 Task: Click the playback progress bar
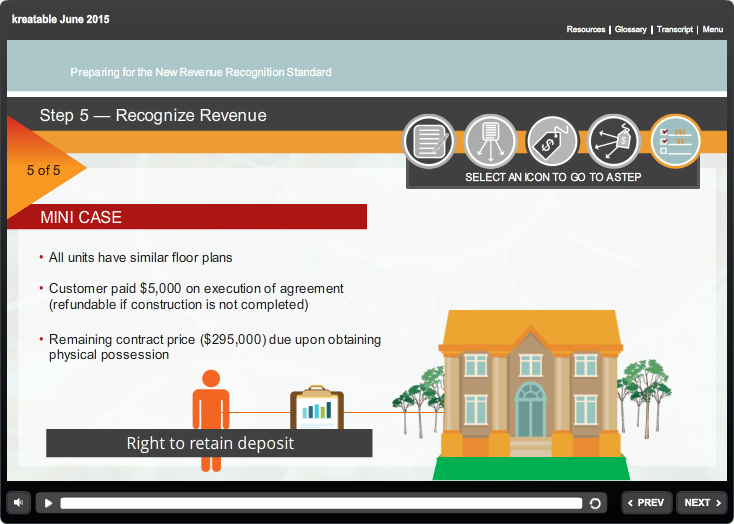click(320, 503)
